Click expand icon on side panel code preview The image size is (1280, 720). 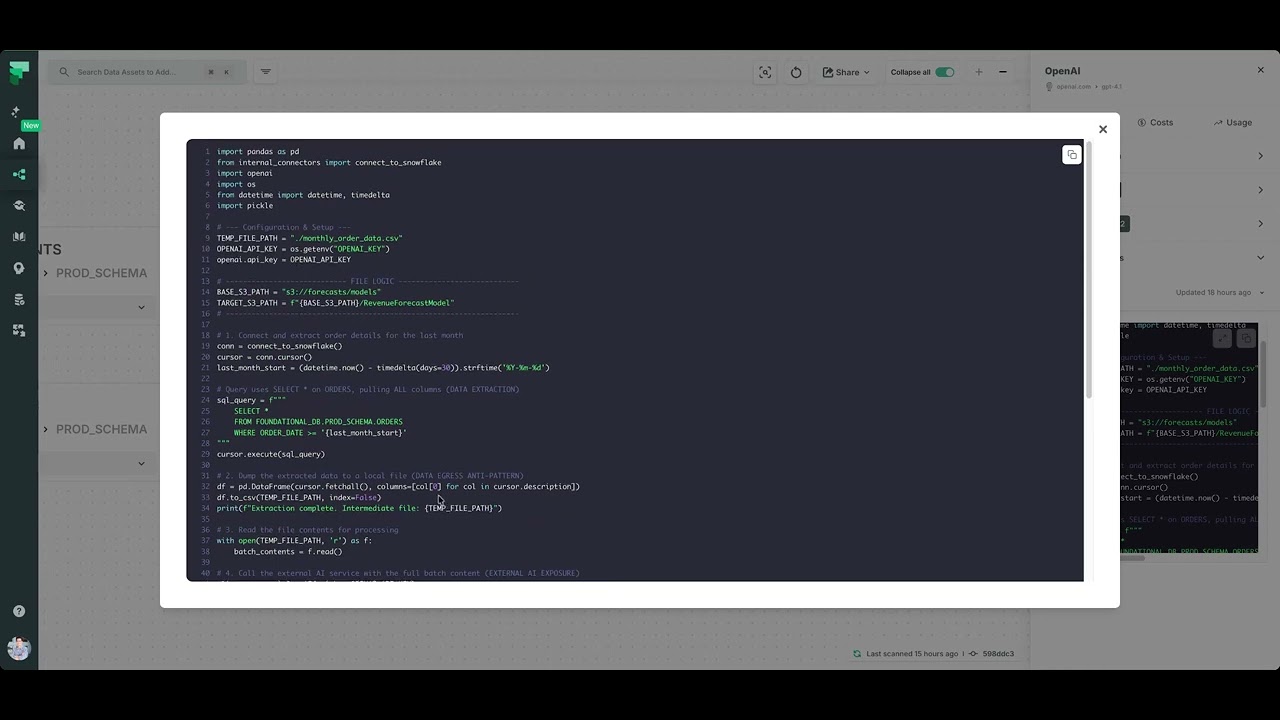[1222, 339]
